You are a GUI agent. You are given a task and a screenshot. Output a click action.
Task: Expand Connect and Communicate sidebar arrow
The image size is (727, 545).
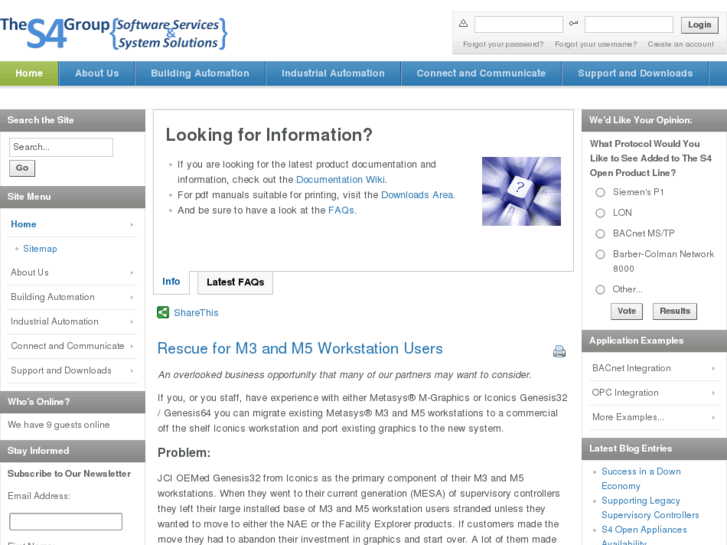[132, 346]
